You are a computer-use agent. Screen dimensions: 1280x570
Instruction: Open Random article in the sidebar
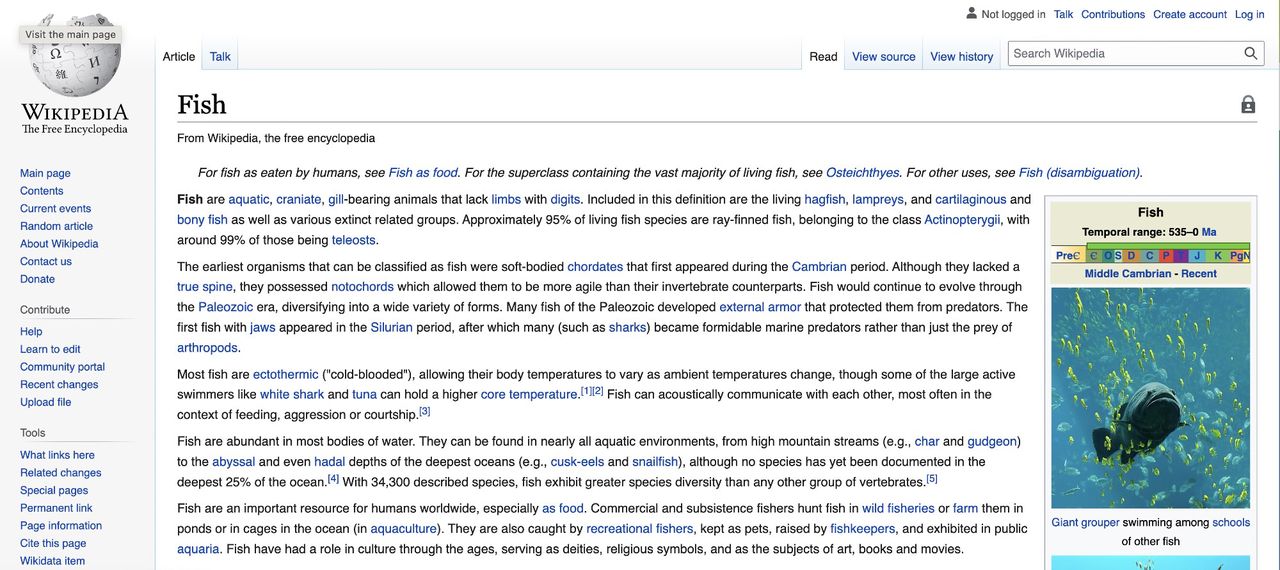pos(56,226)
